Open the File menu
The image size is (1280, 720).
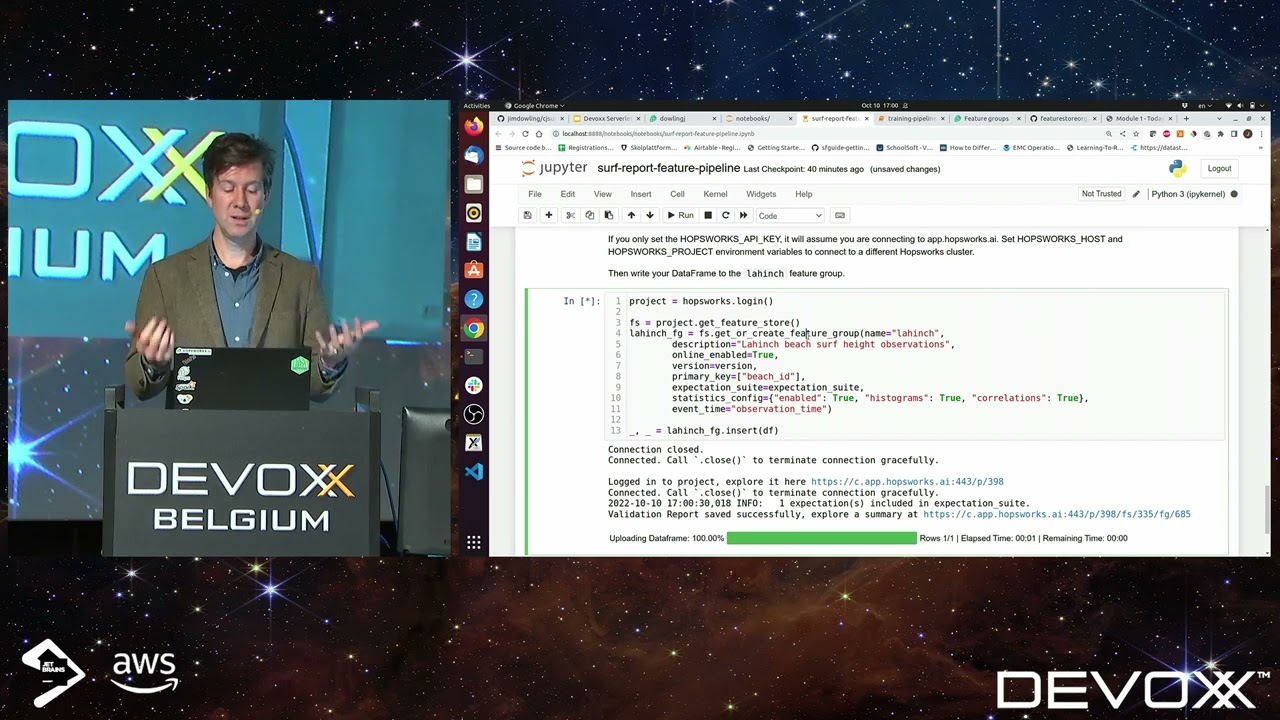(x=535, y=194)
